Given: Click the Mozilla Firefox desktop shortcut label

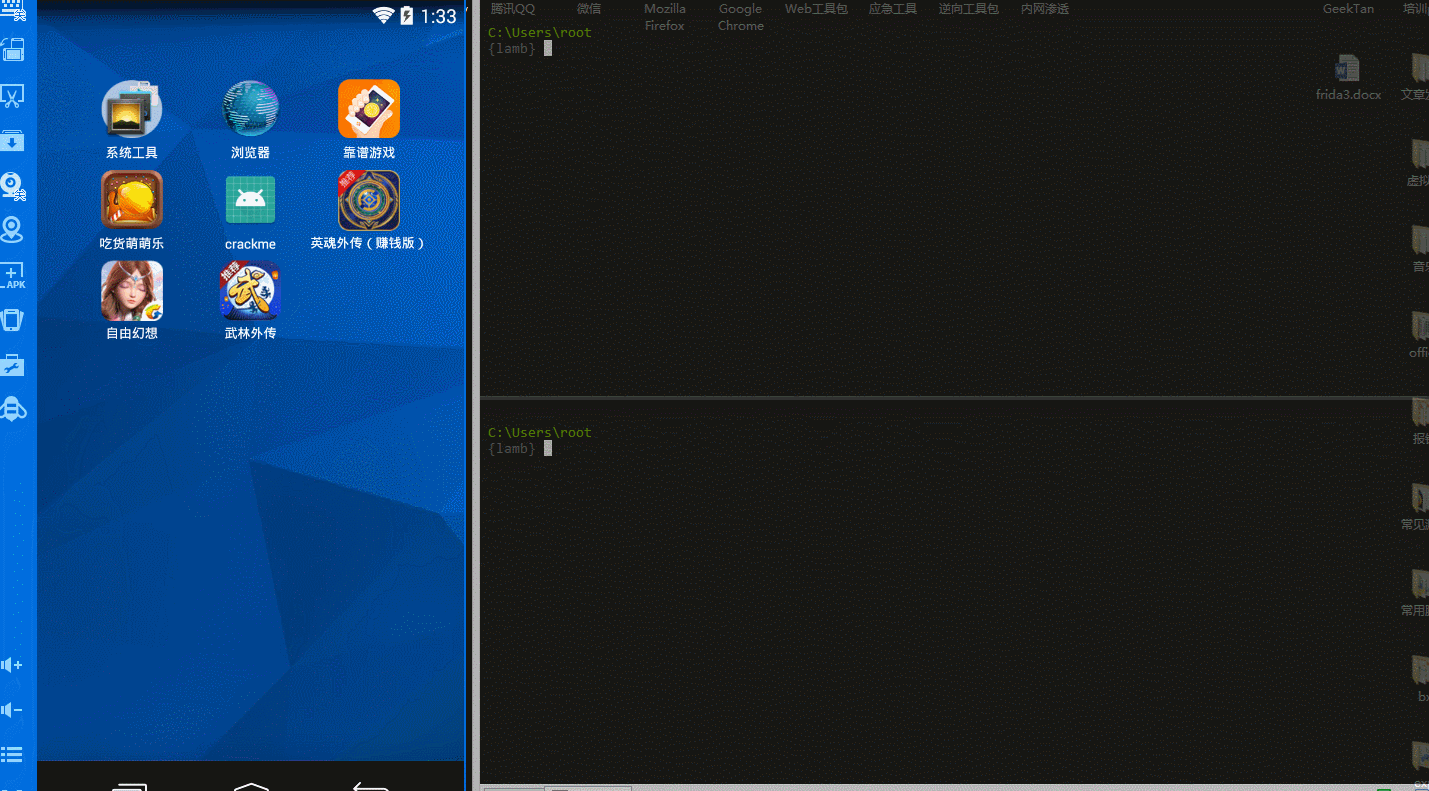Looking at the screenshot, I should coord(665,17).
